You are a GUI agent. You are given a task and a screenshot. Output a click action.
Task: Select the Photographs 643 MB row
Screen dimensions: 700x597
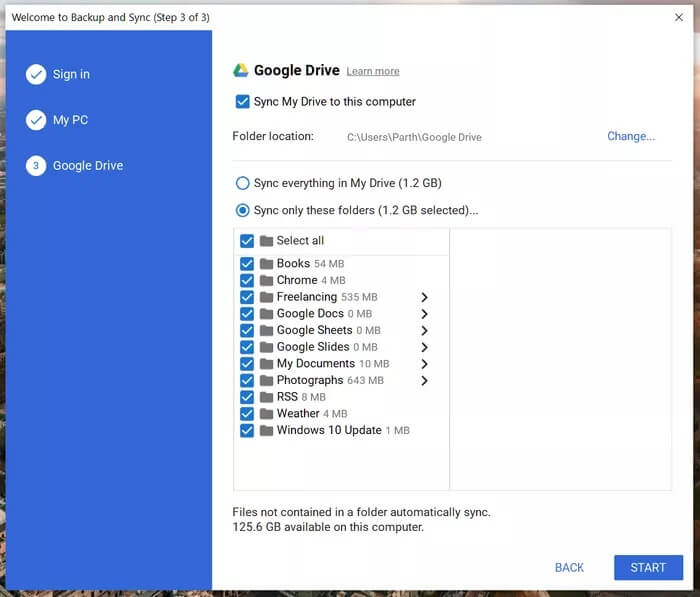342,380
